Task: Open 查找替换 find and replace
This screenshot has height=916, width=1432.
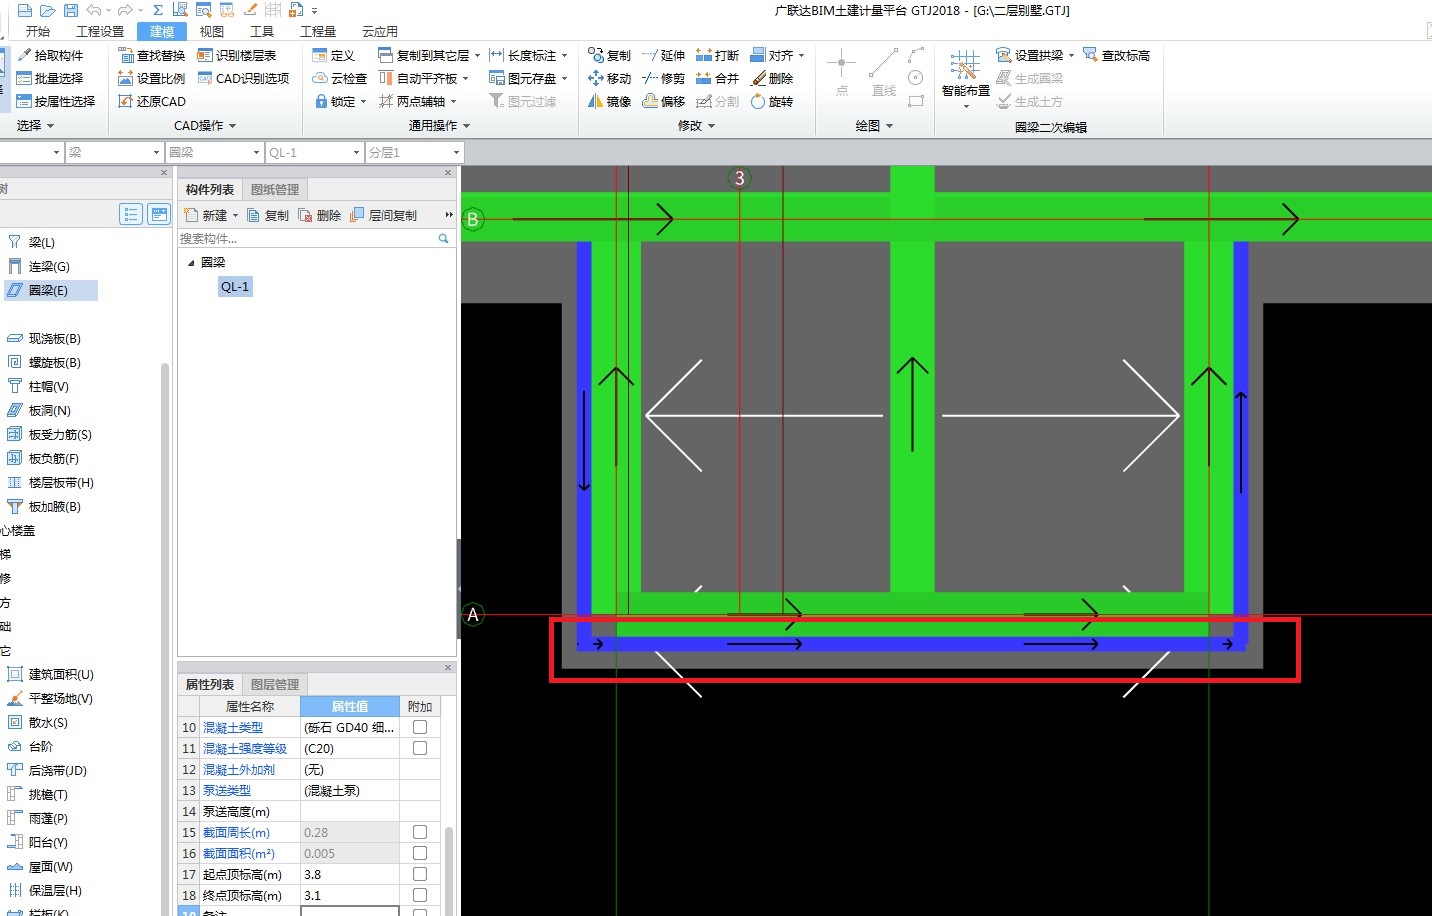Action: coord(152,55)
